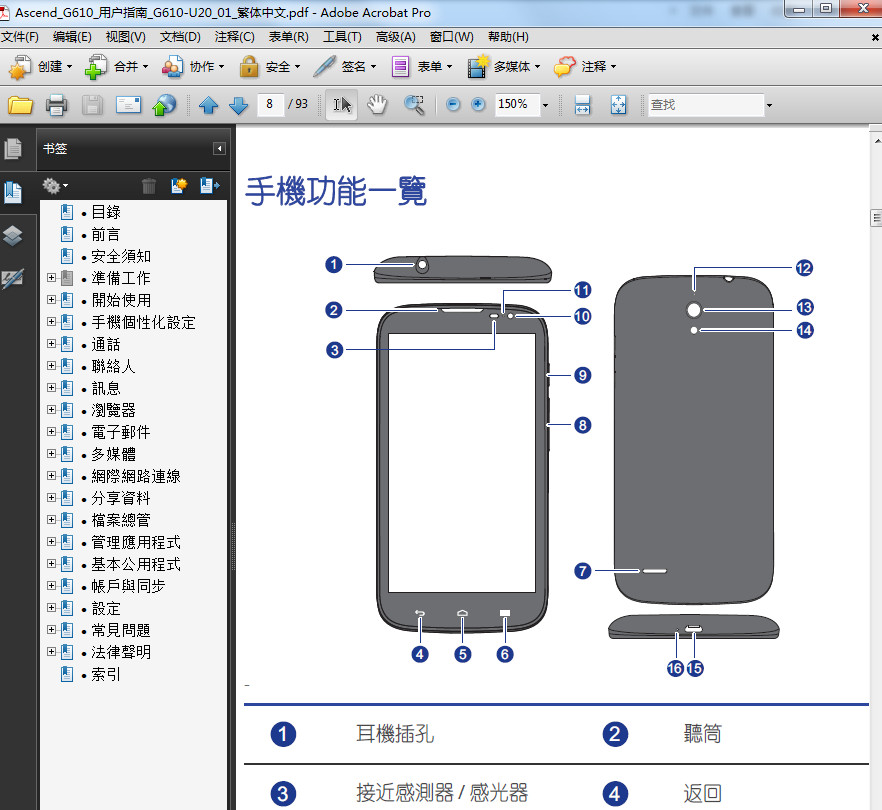The width and height of the screenshot is (882, 810).
Task: Expand the 通話 bookmark
Action: tap(51, 344)
